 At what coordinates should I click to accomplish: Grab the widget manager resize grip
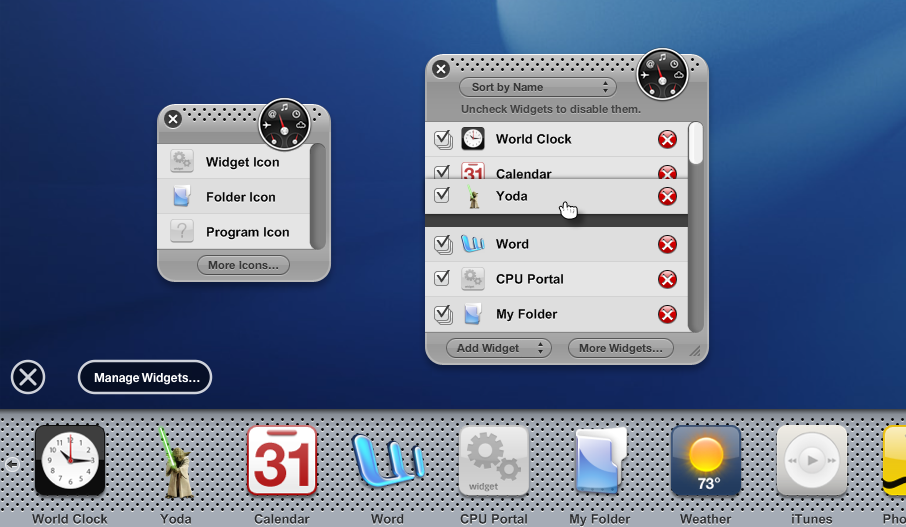point(695,351)
